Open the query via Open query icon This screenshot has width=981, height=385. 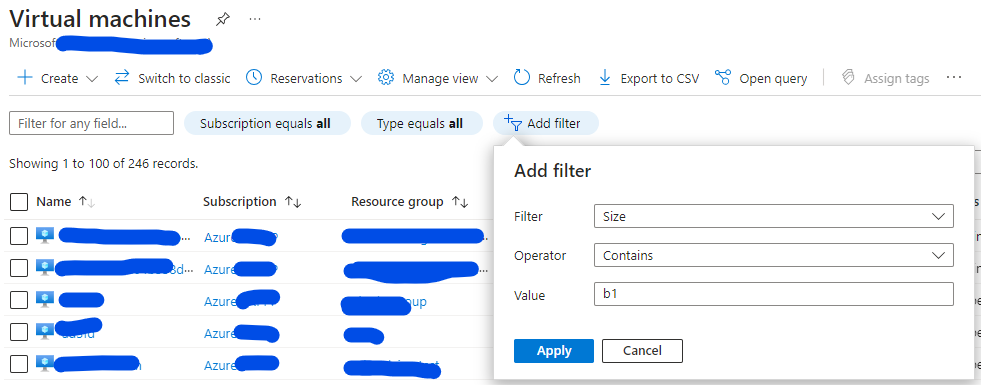coord(723,78)
